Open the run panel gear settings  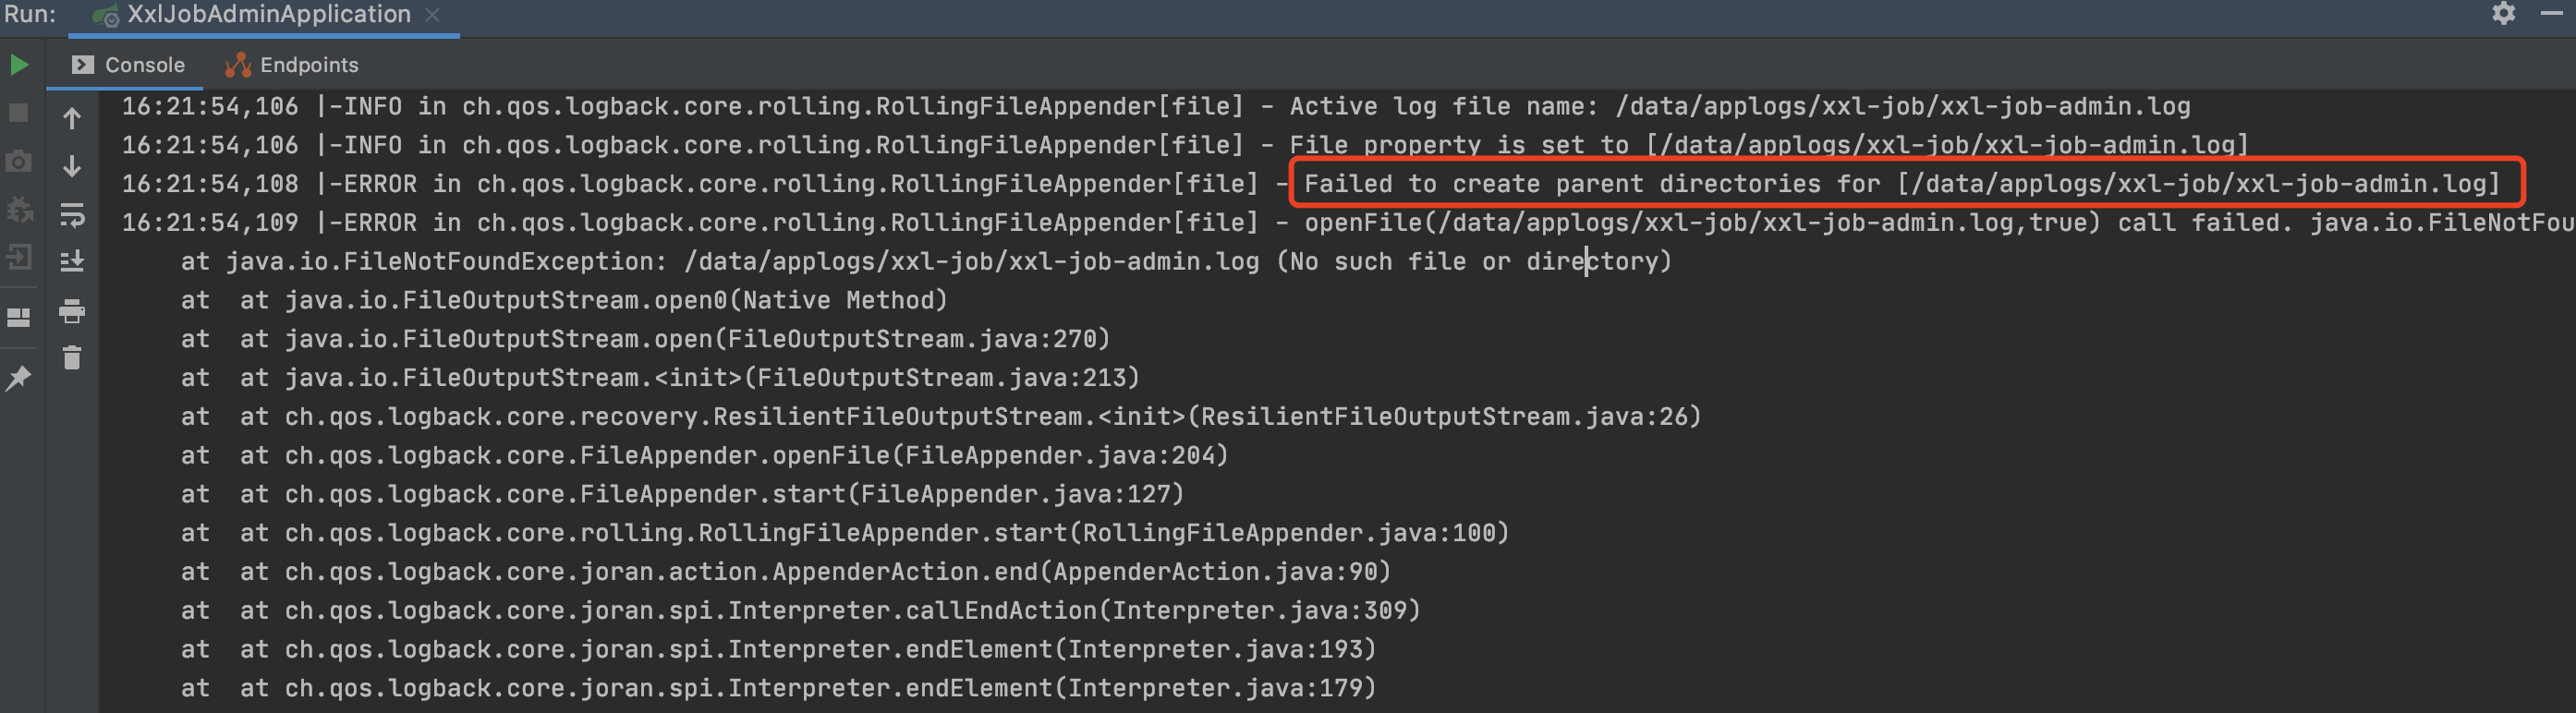coord(2503,13)
